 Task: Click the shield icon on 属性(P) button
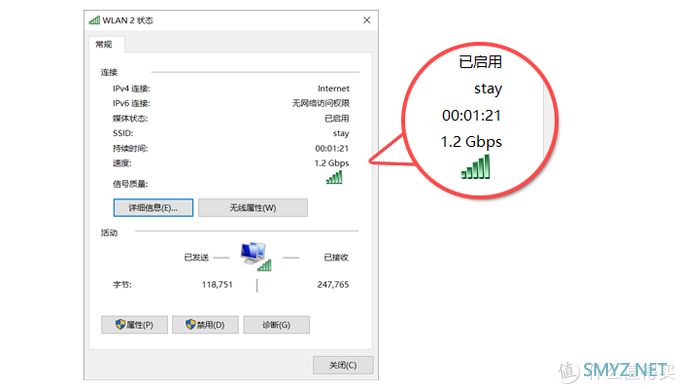point(120,324)
